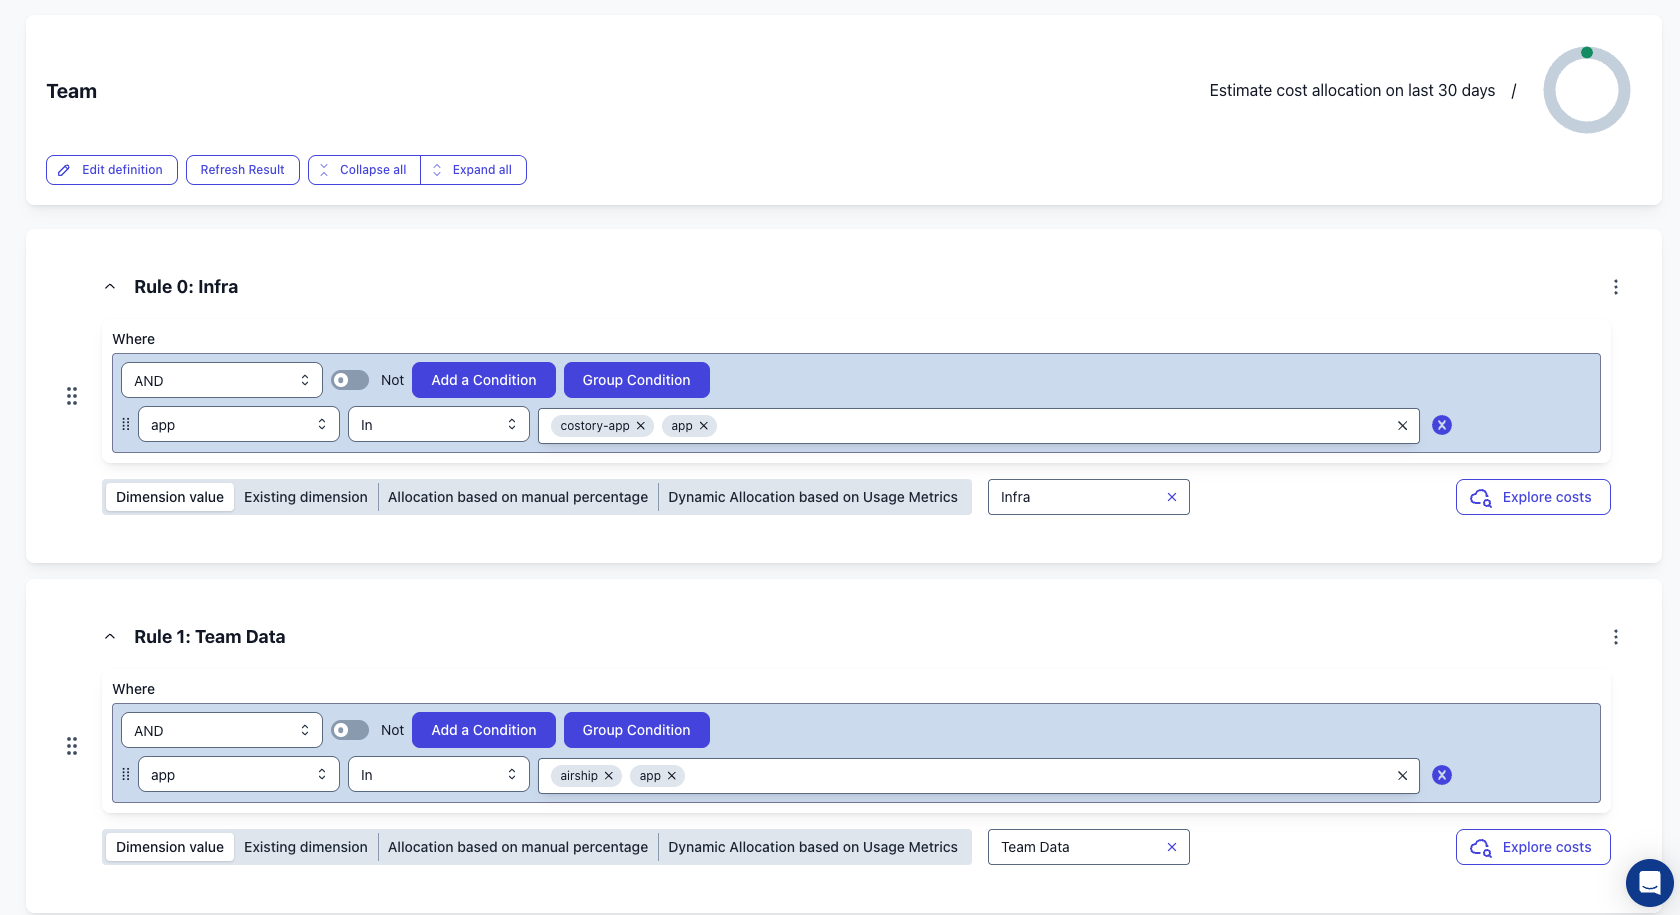Collapse all rules
This screenshot has height=915, width=1680.
[364, 170]
